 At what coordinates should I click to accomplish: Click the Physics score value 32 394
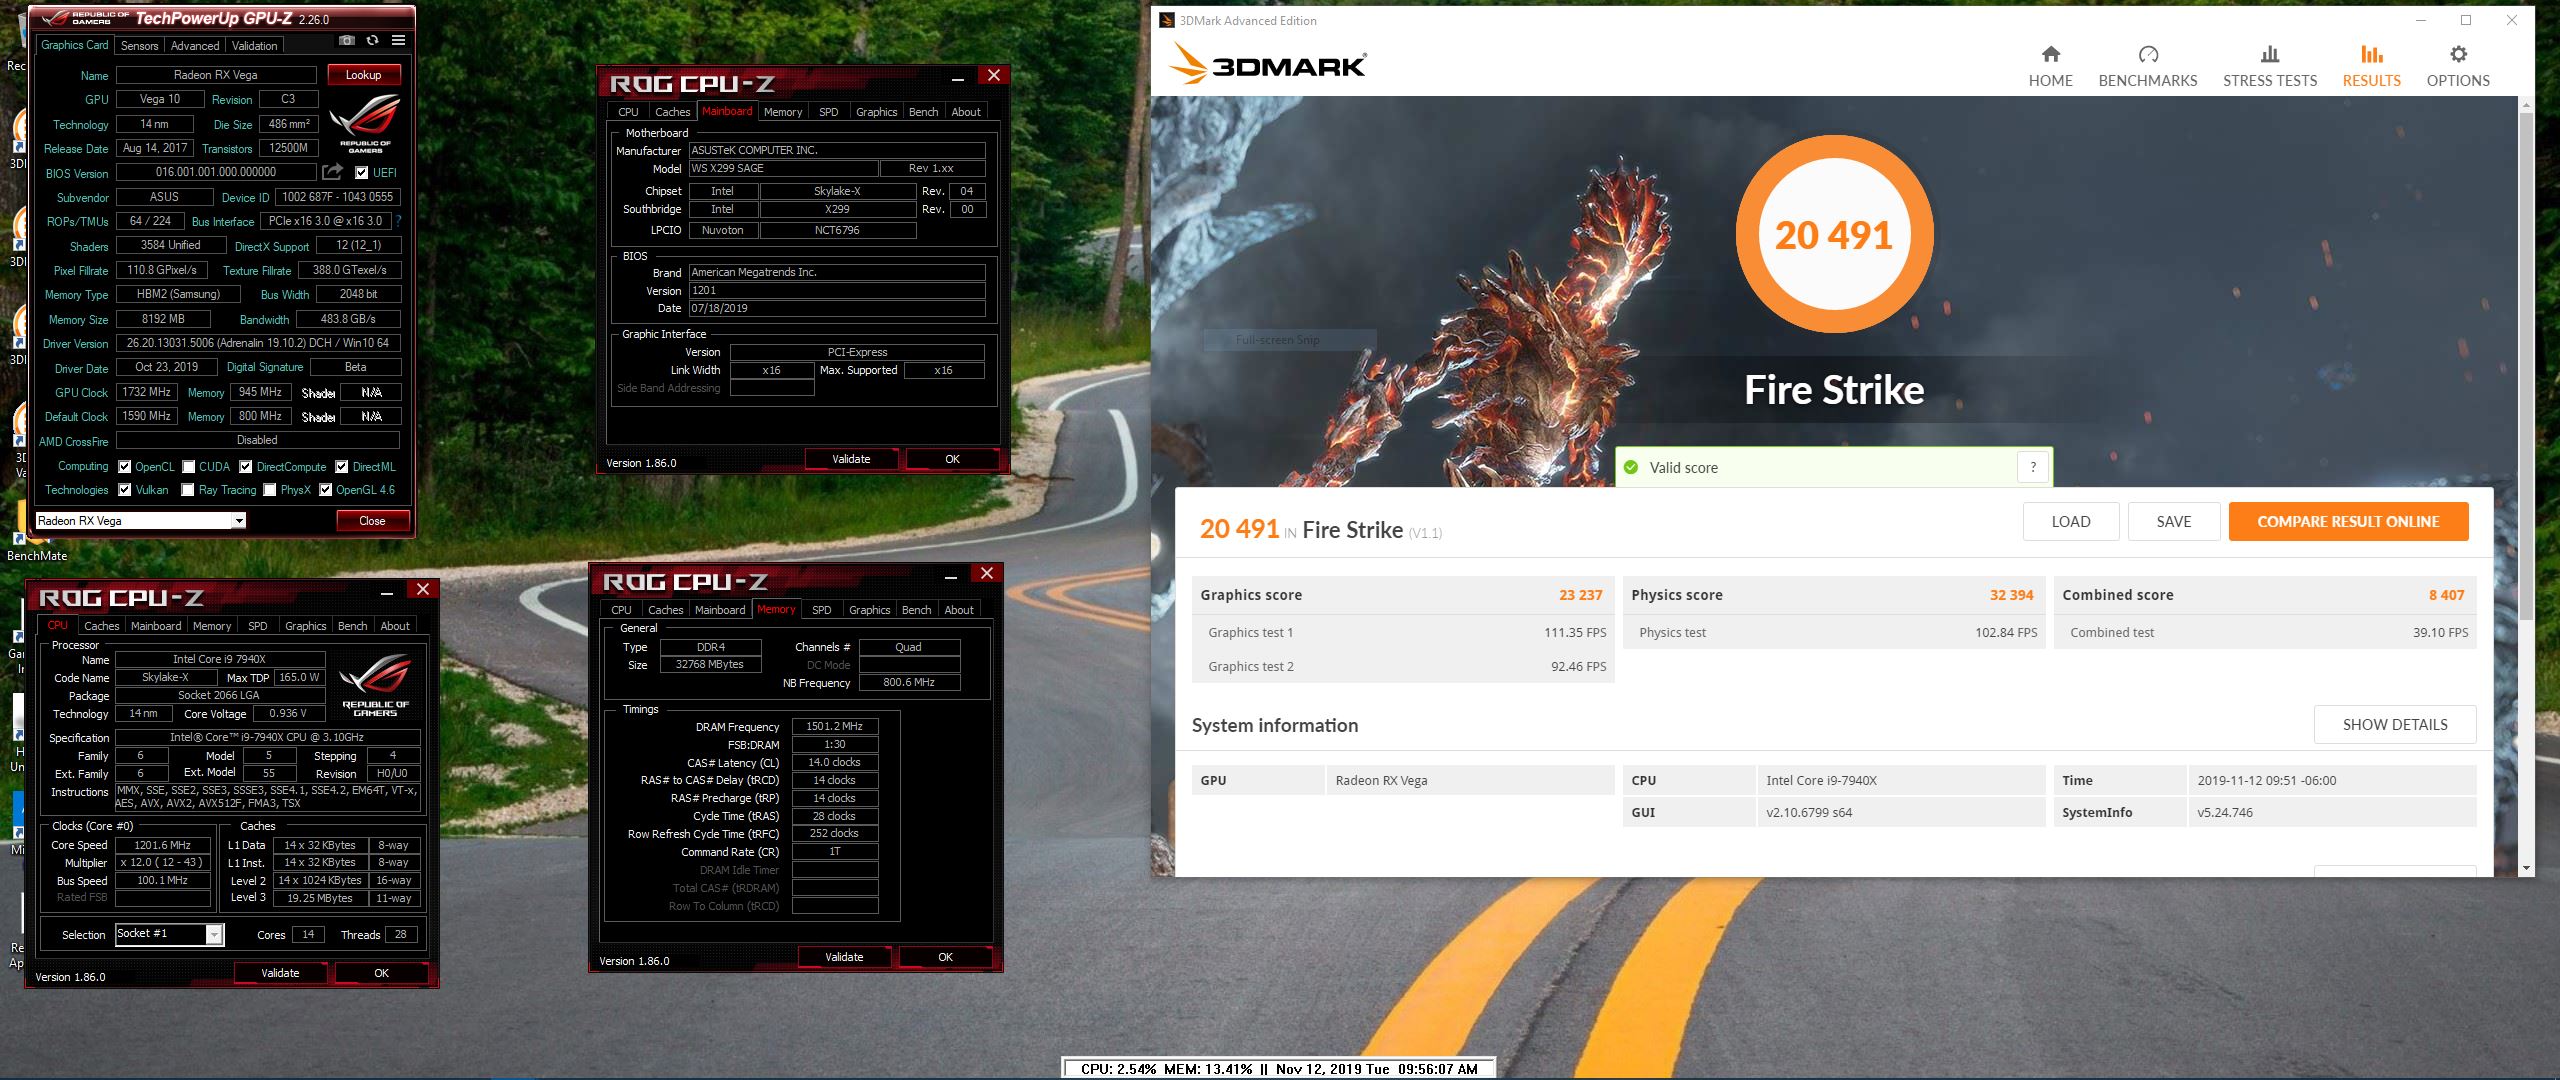click(x=2011, y=595)
